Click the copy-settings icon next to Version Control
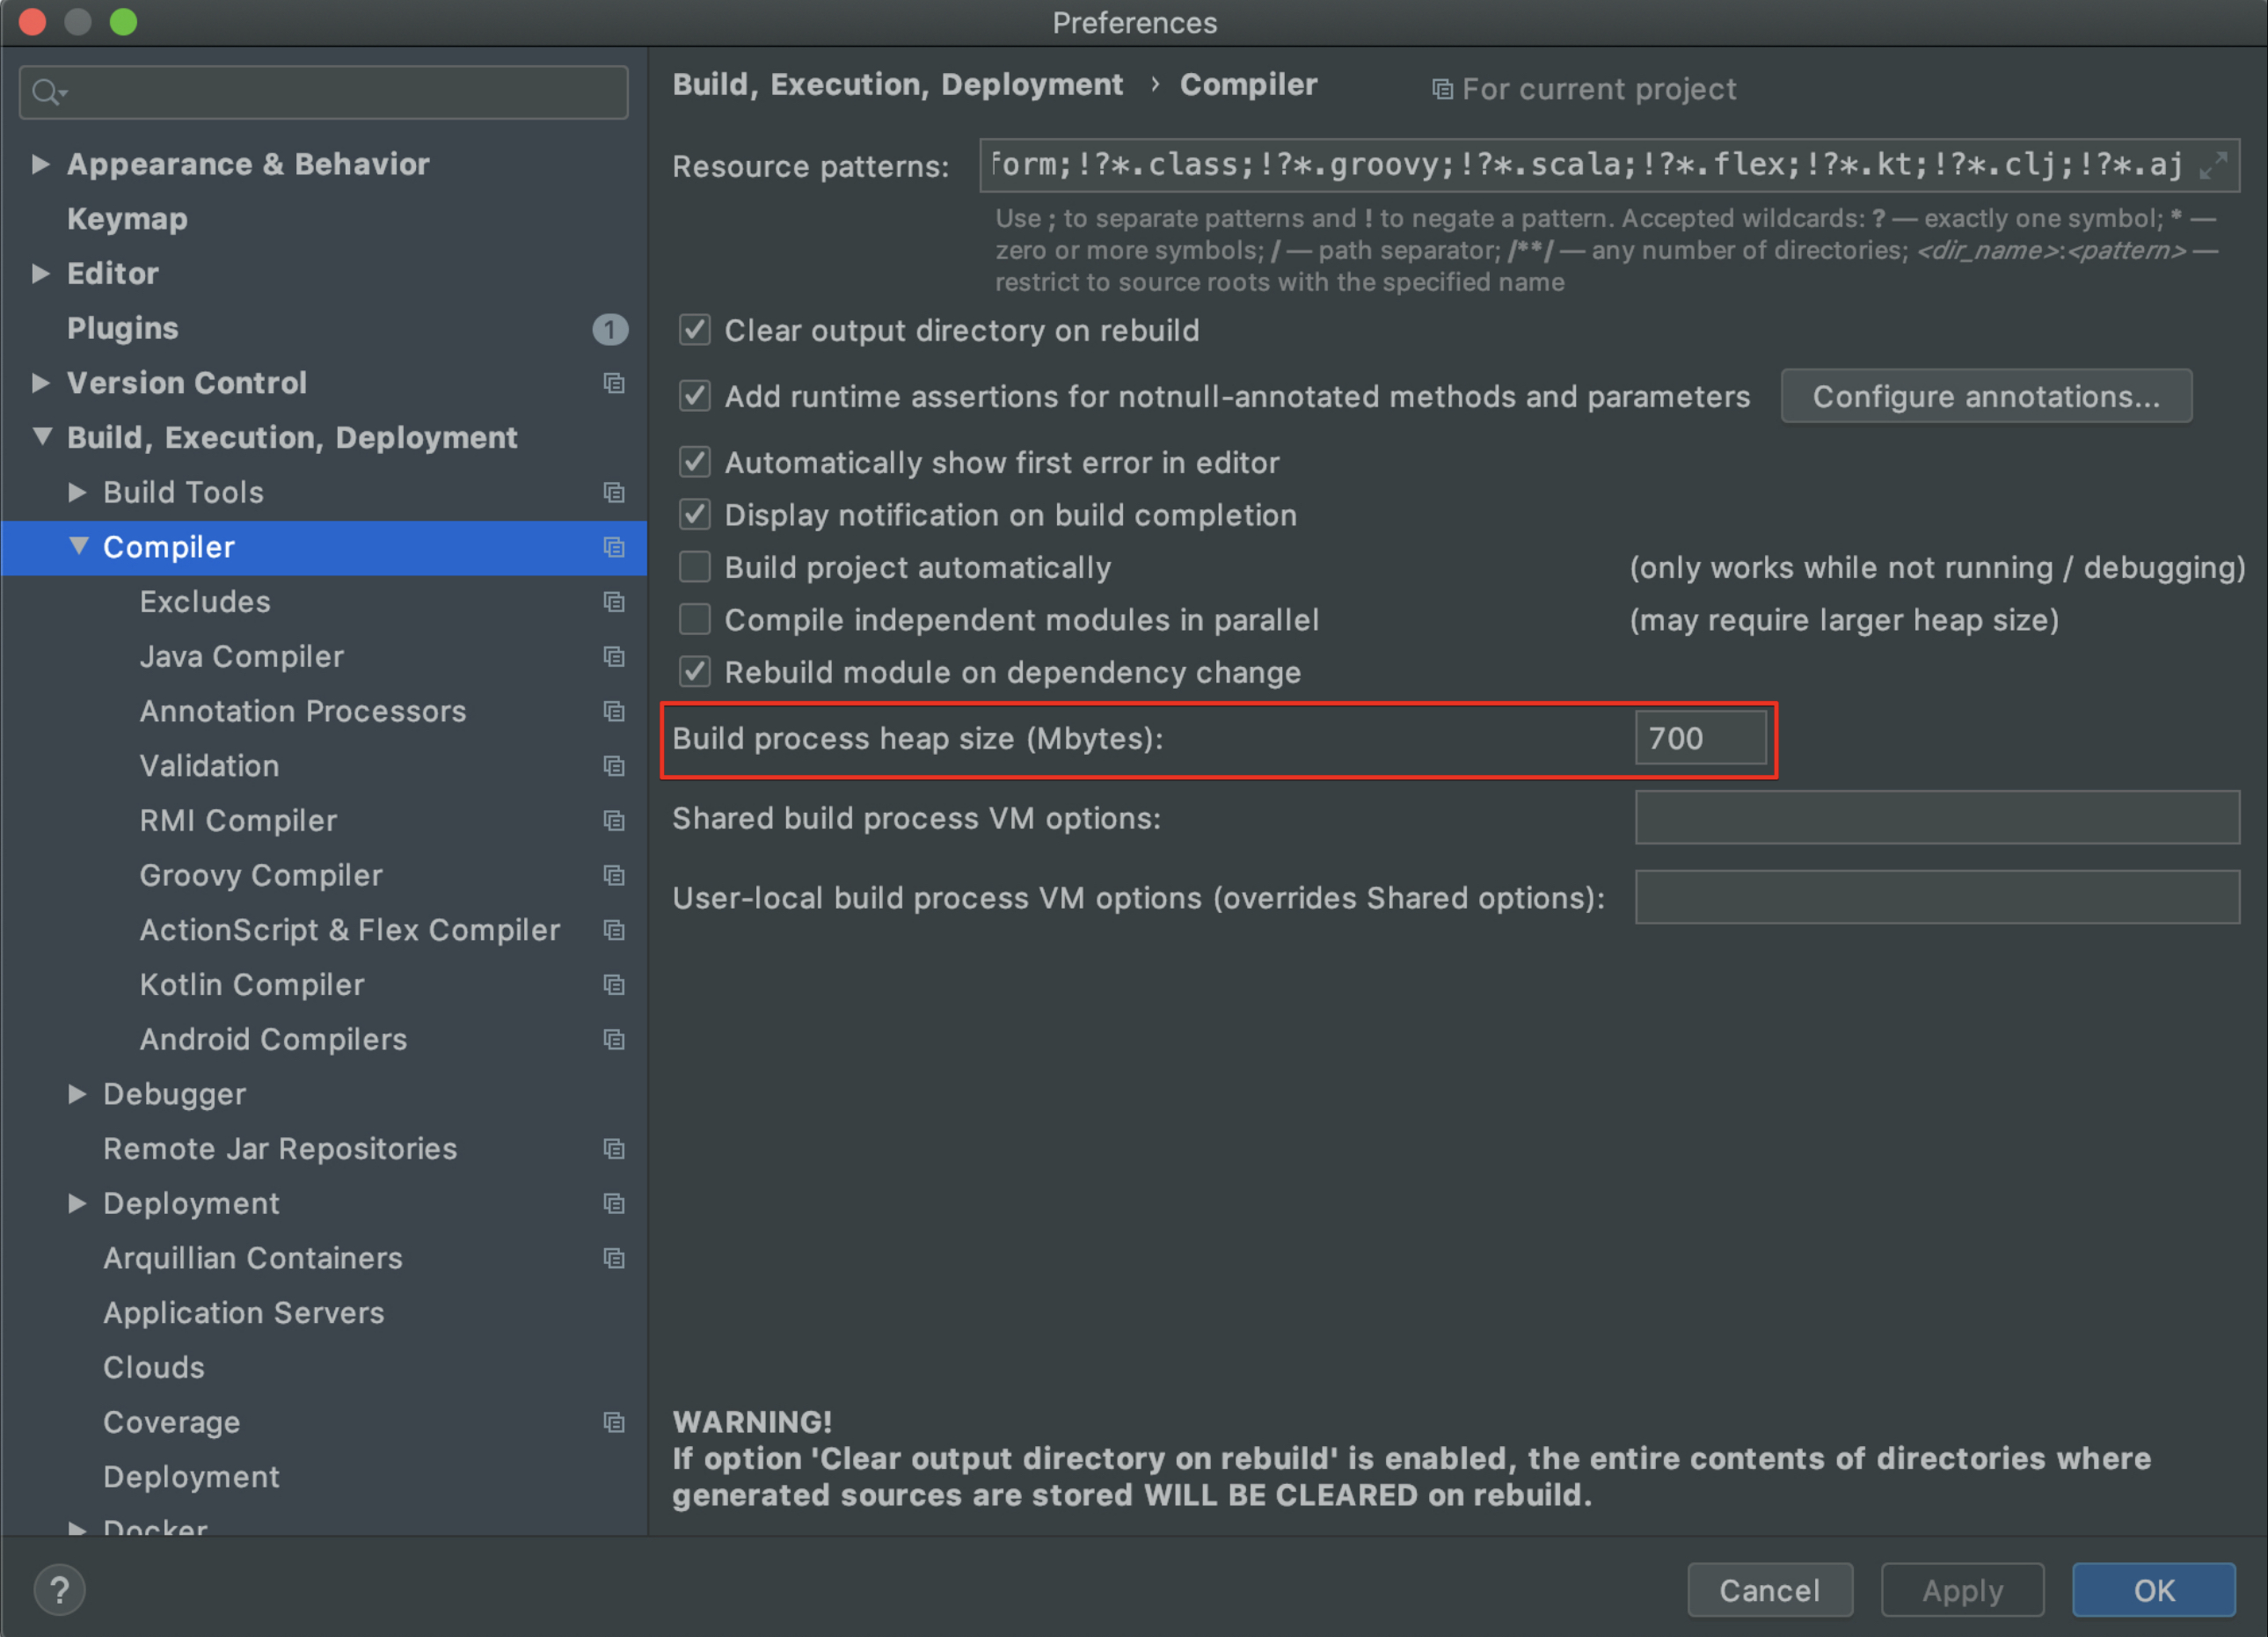The height and width of the screenshot is (1637, 2268). click(x=614, y=384)
